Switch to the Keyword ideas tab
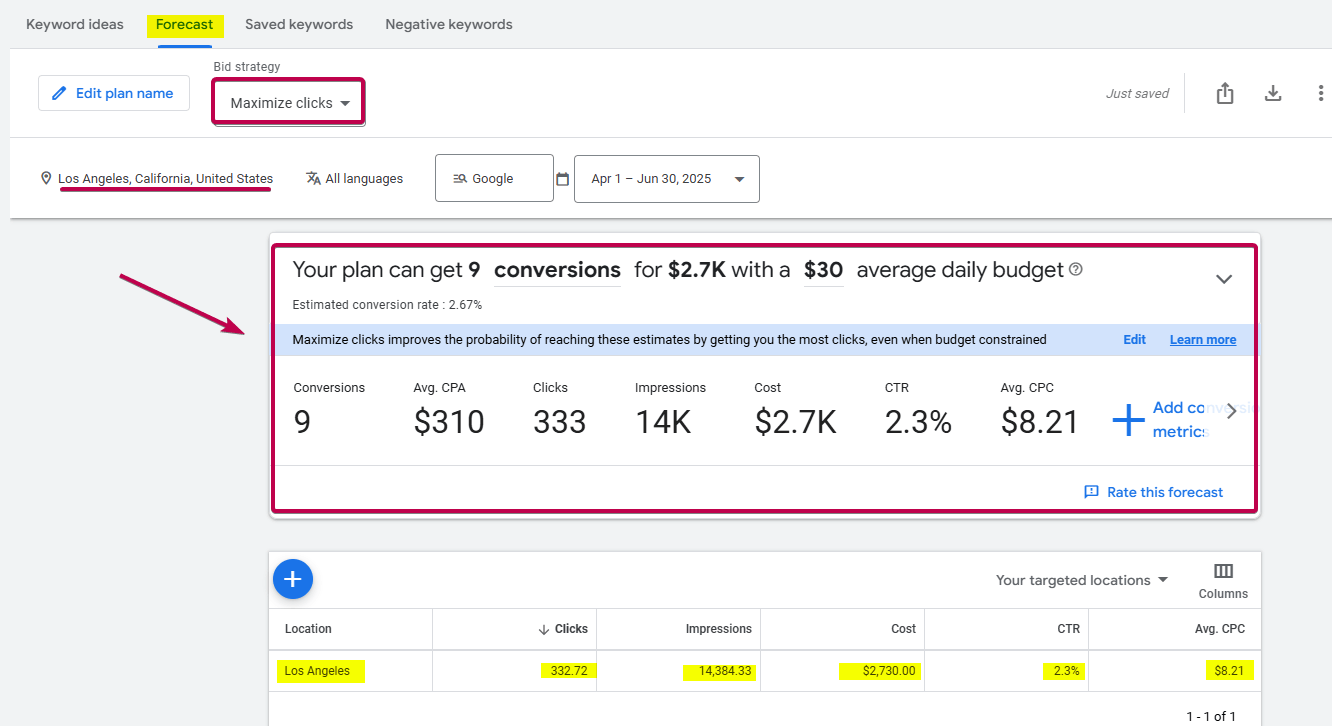The image size is (1332, 726). coord(75,24)
